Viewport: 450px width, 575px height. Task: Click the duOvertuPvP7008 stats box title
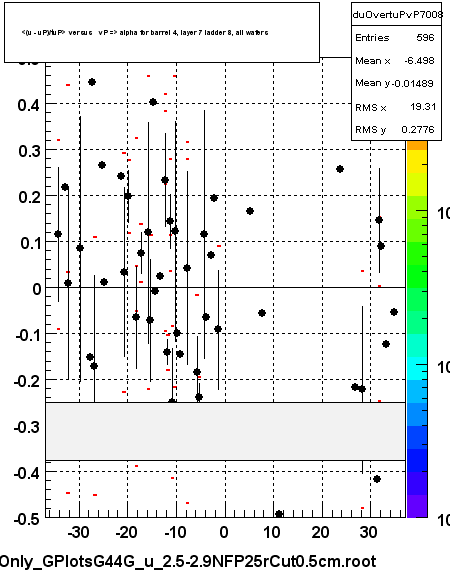pos(396,14)
